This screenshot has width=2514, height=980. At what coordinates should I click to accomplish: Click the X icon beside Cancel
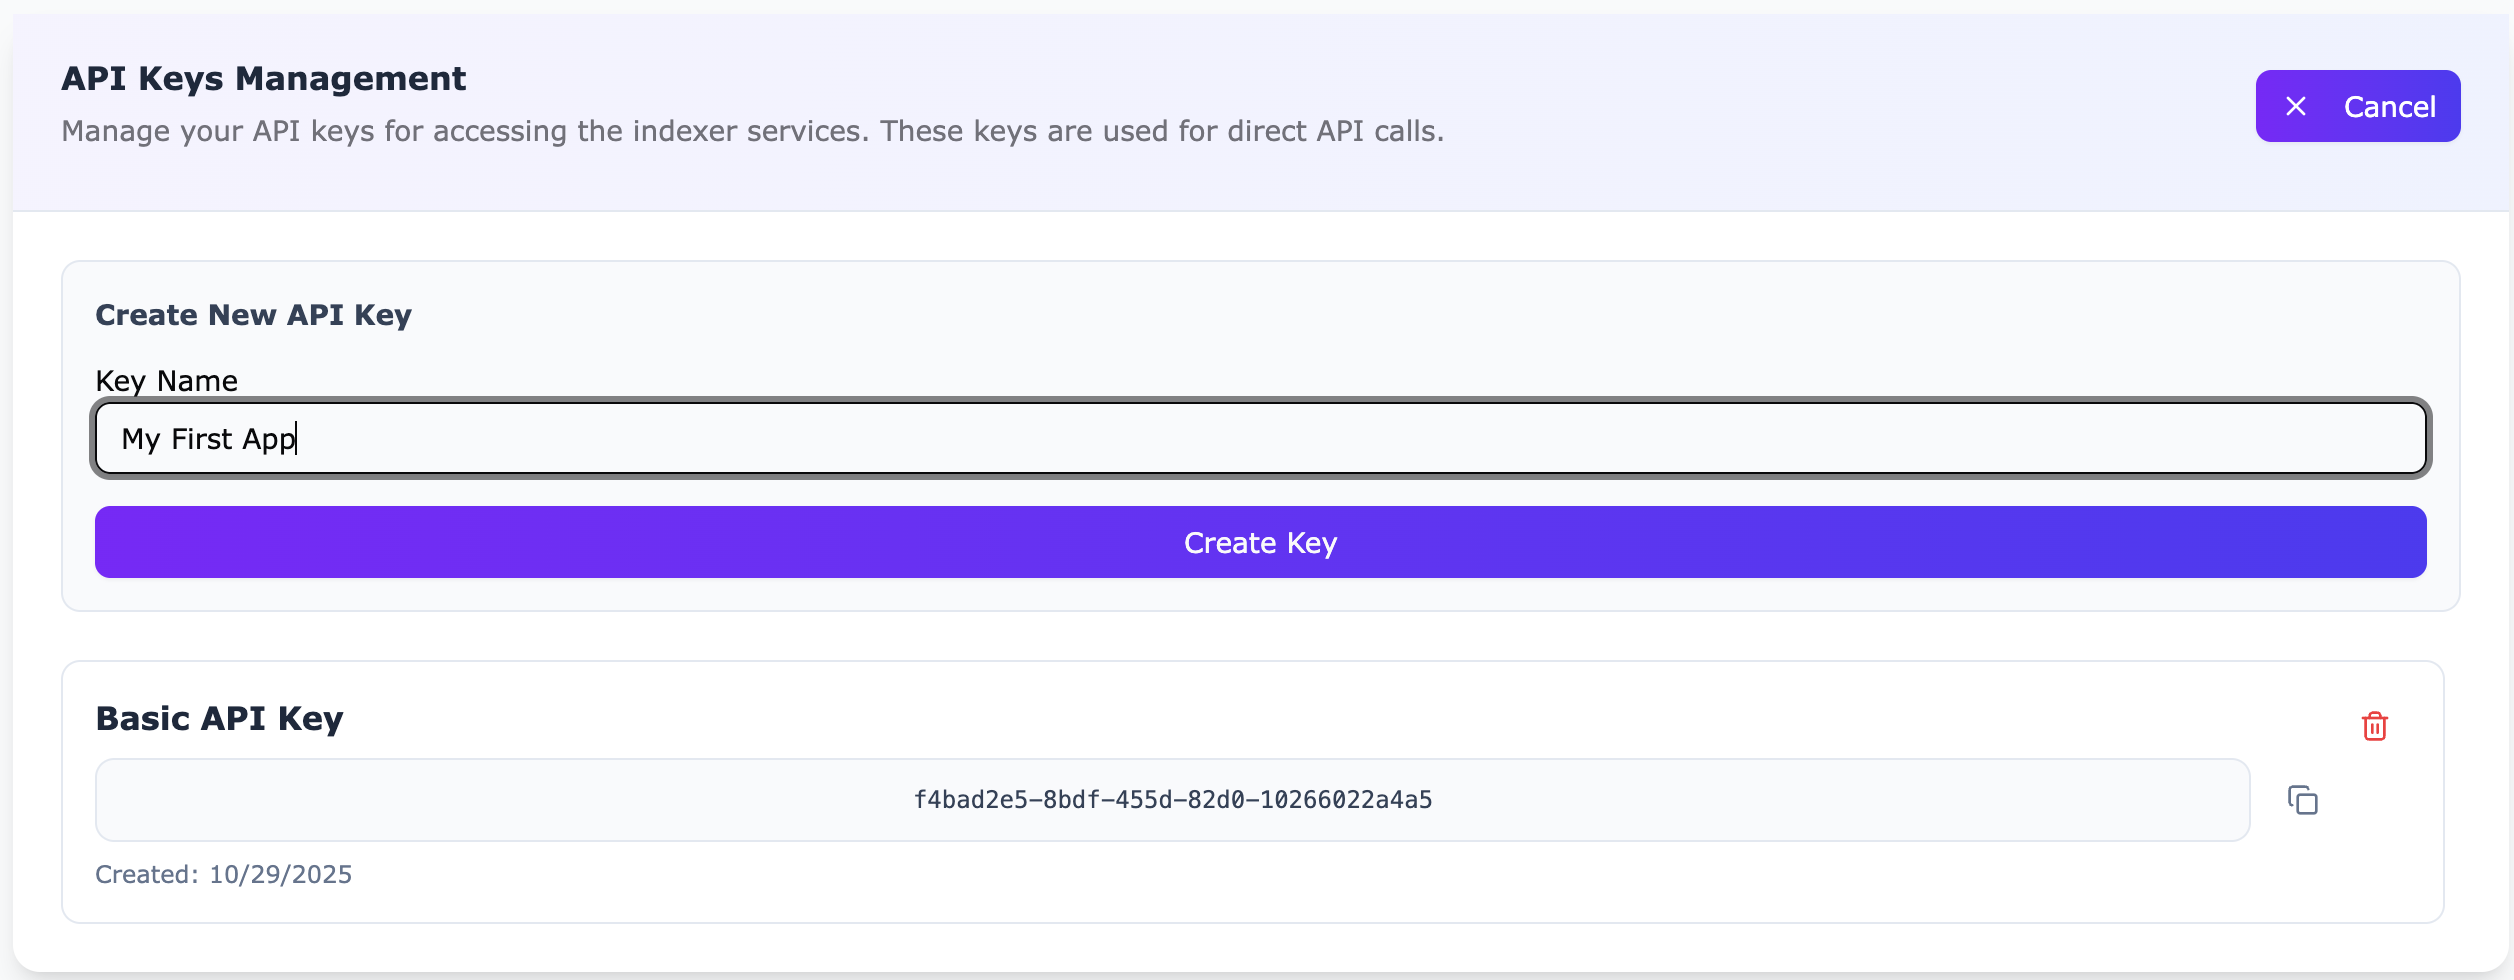(x=2296, y=106)
